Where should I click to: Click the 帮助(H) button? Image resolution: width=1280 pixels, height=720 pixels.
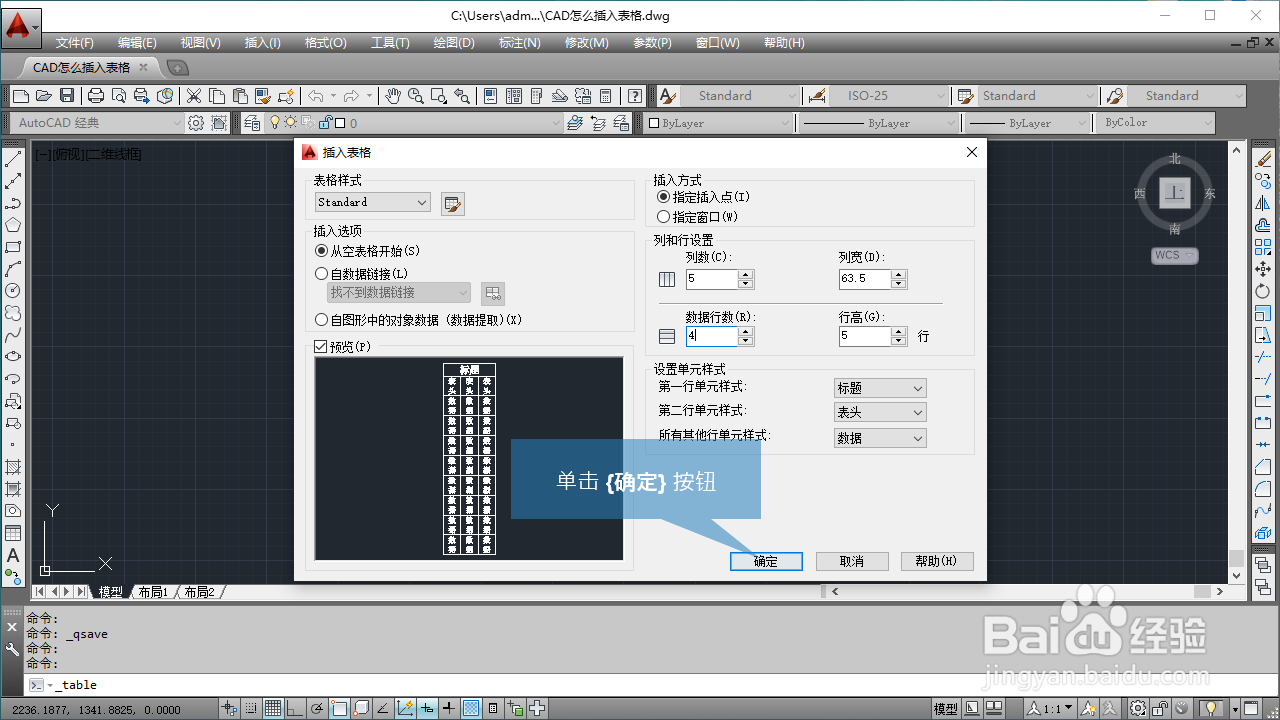(937, 561)
